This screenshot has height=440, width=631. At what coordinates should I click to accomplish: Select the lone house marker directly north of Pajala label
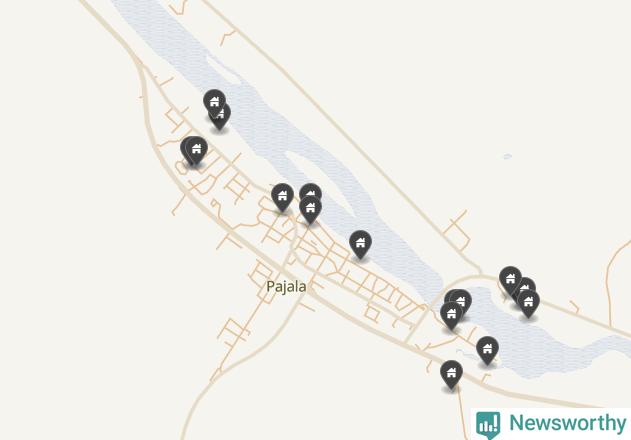point(283,196)
